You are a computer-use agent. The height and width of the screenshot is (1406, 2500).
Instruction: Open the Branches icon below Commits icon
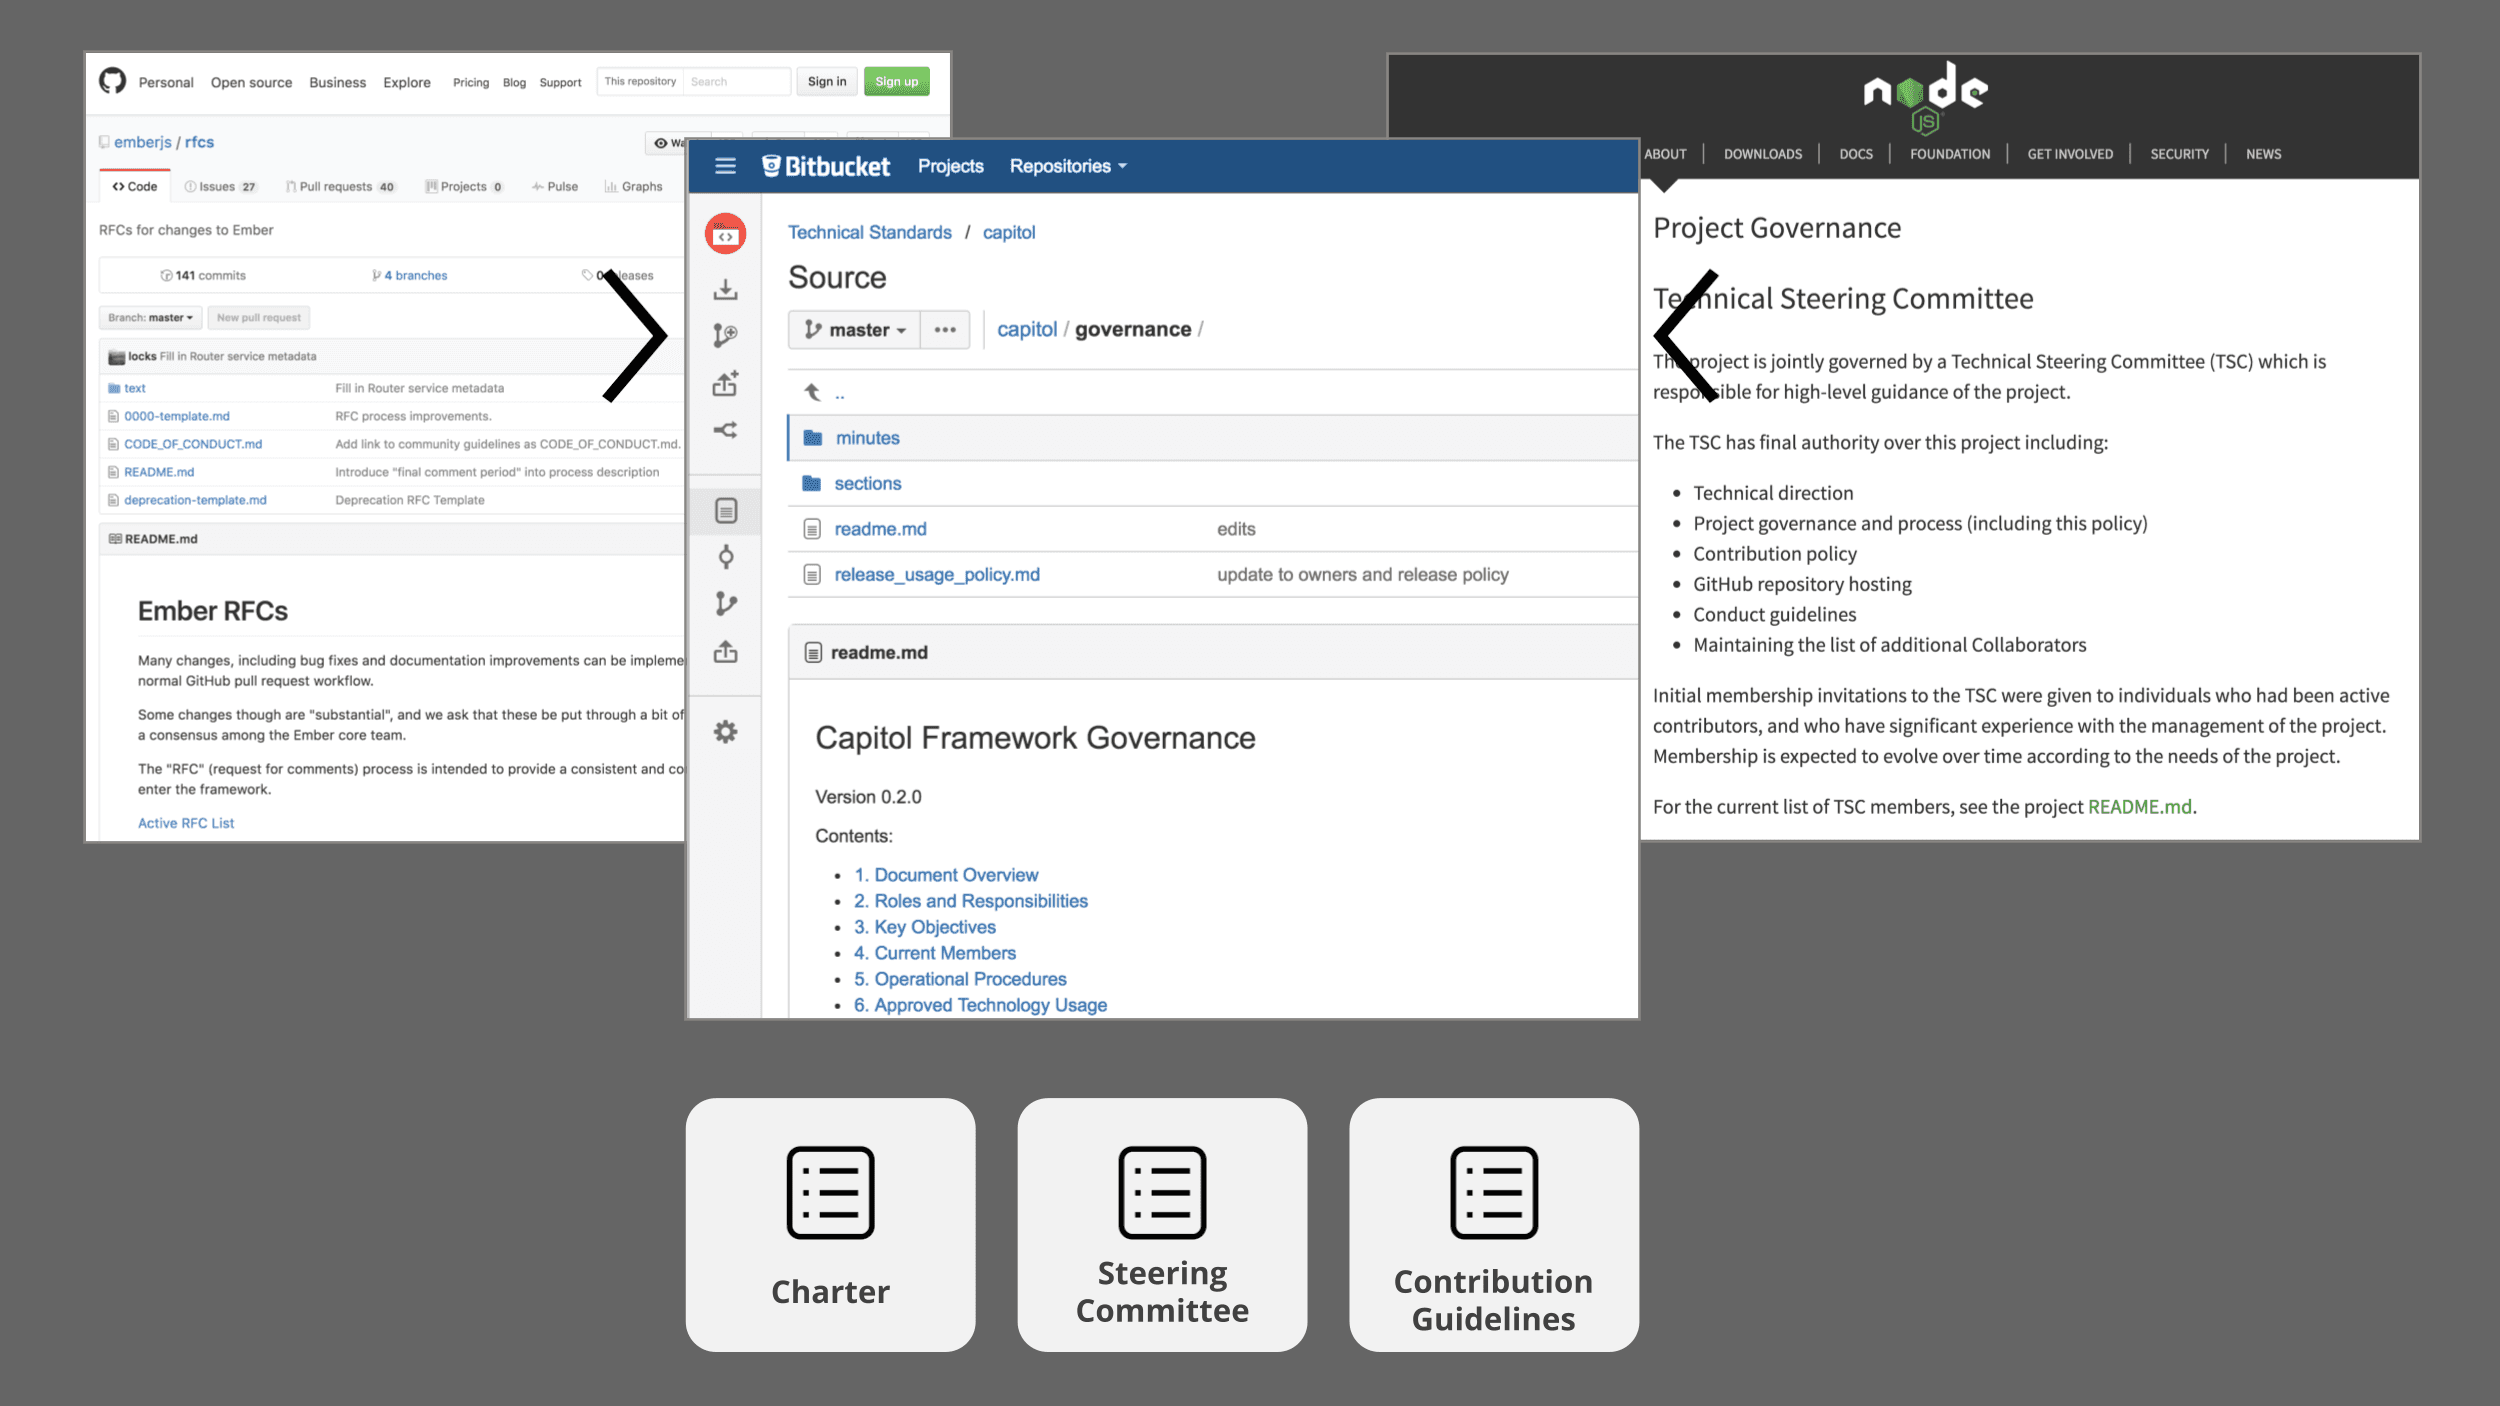(726, 604)
